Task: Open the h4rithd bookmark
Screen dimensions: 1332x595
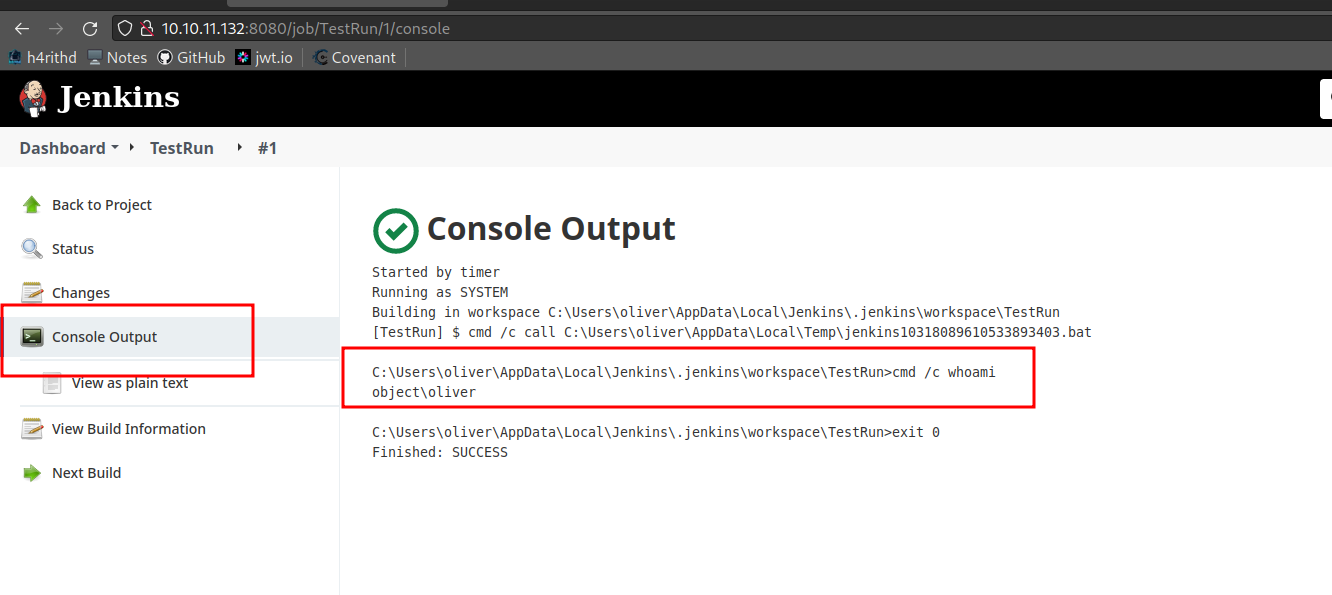Action: pos(43,58)
